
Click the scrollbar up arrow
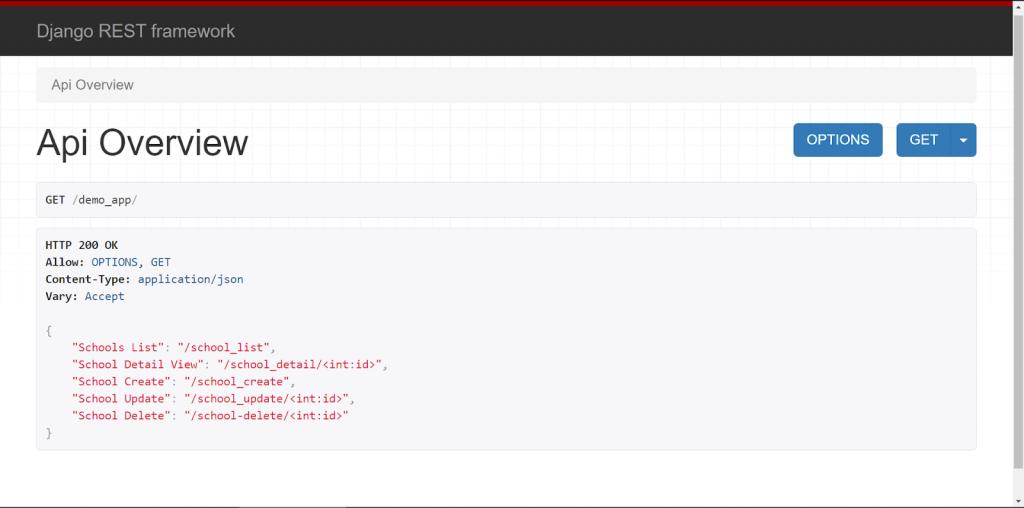[x=1018, y=5]
